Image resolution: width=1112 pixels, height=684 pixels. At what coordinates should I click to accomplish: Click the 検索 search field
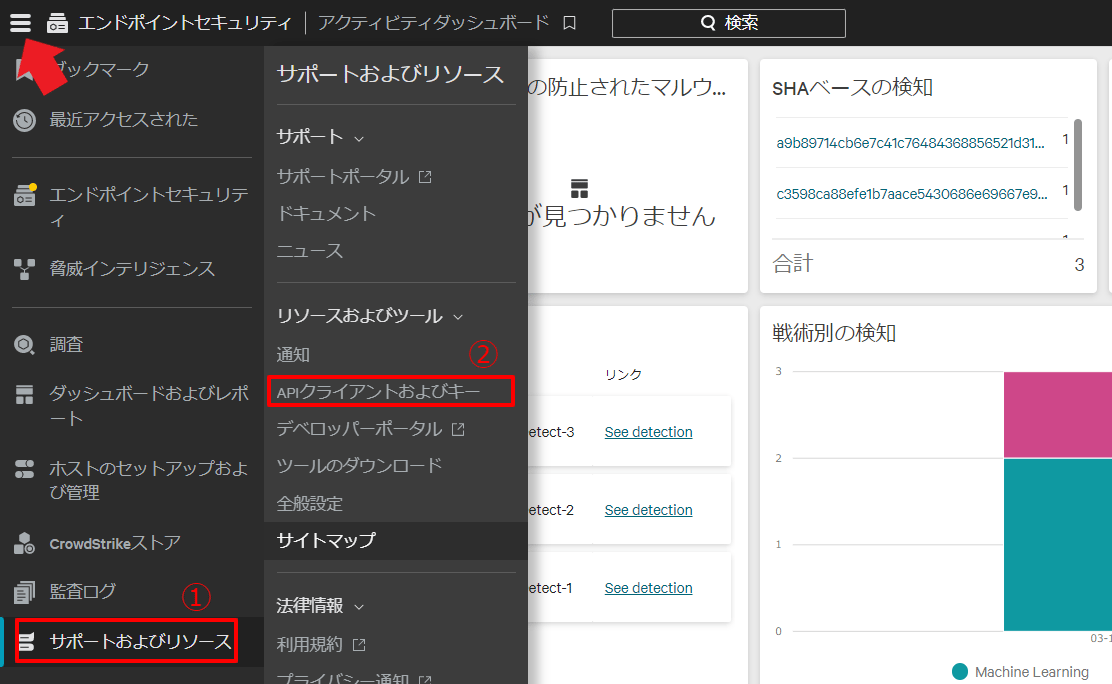click(x=728, y=23)
